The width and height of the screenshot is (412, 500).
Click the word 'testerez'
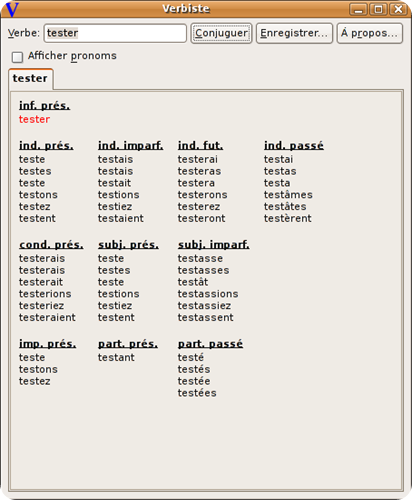coord(199,207)
